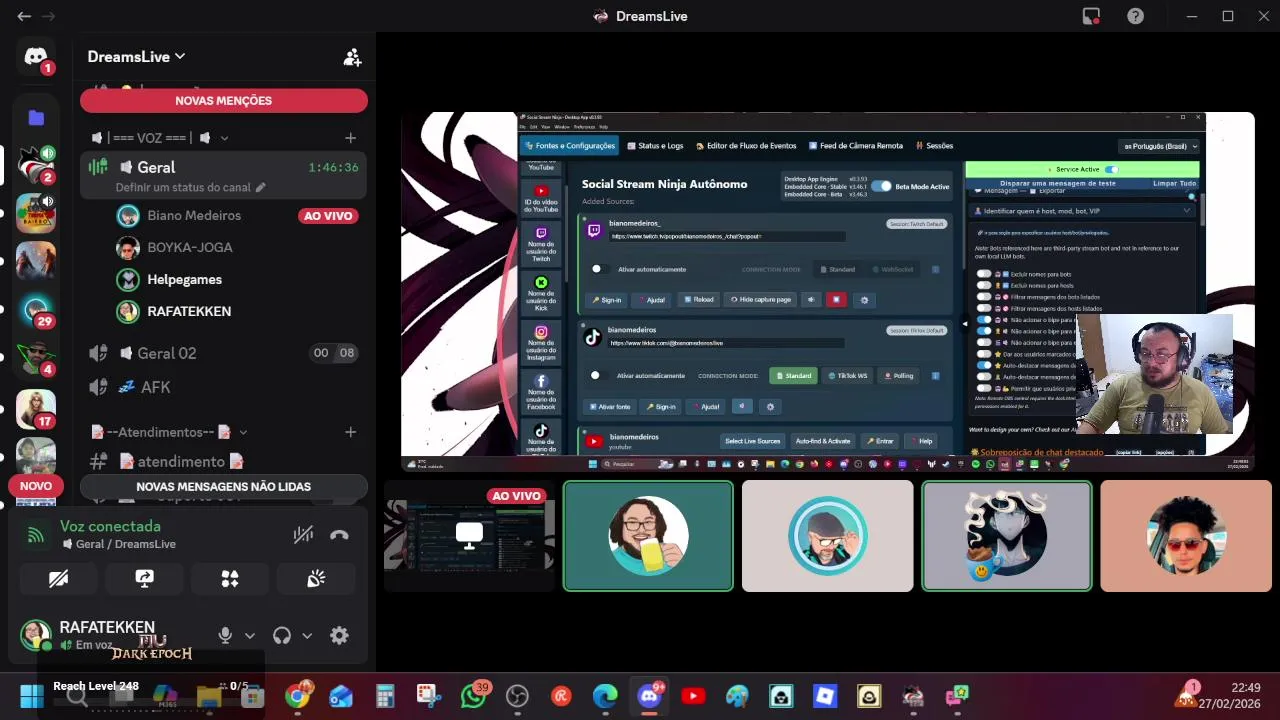This screenshot has height=720, width=1280.
Task: Toggle noise suppression in voice panel
Action: pos(303,535)
